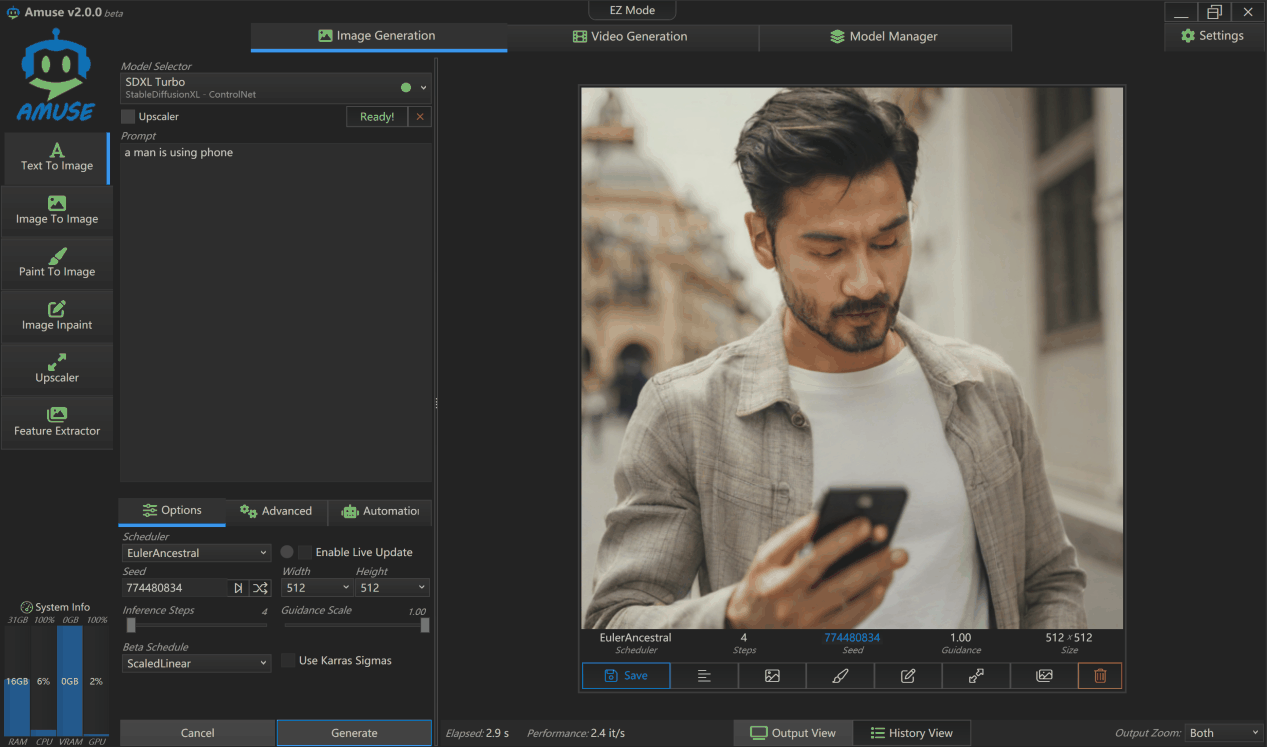This screenshot has width=1267, height=747.
Task: Click the Guidance Scale slider handle
Action: (x=425, y=625)
